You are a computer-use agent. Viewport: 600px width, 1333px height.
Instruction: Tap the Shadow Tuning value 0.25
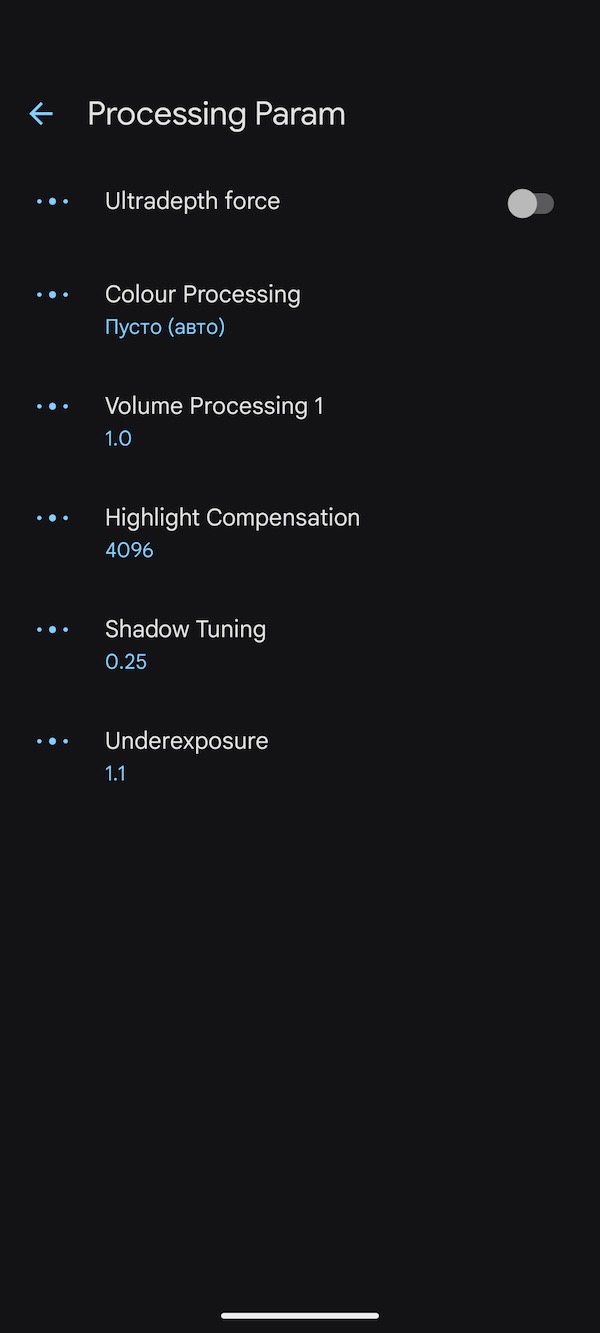coord(126,662)
